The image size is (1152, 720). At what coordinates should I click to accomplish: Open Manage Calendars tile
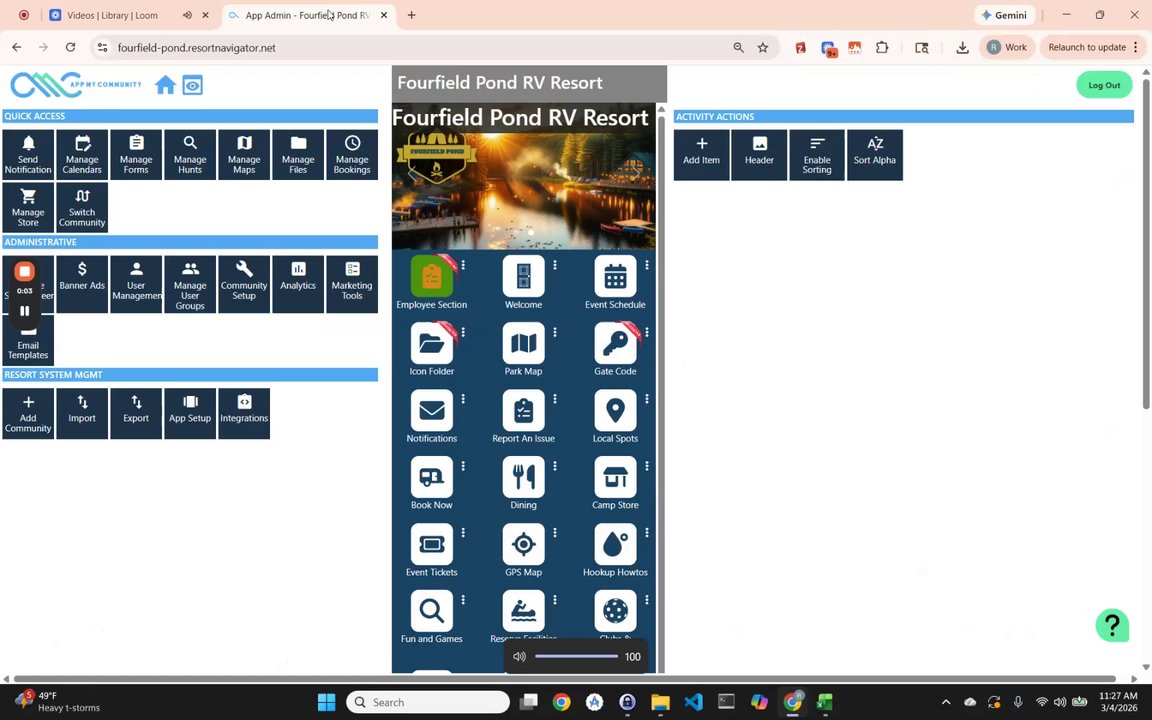[x=82, y=155]
